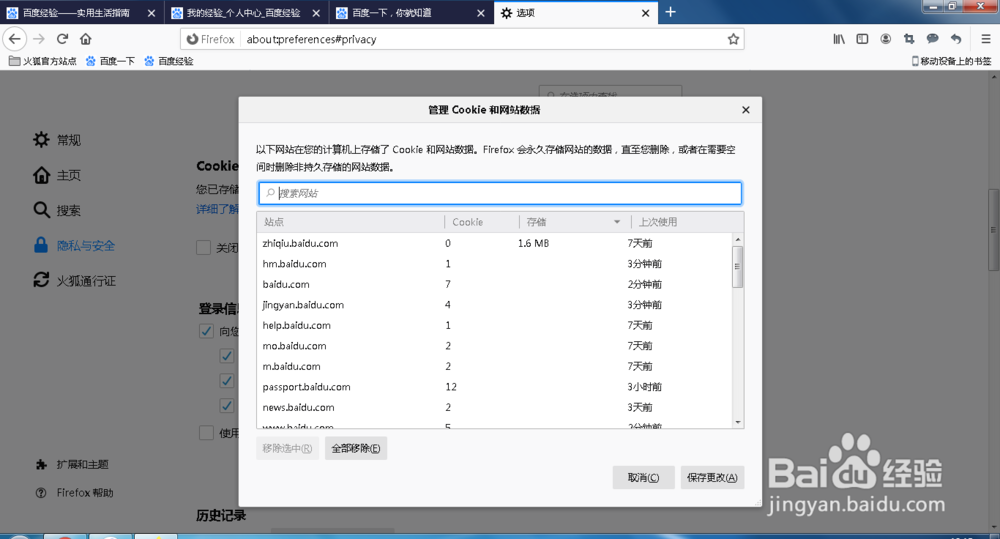The image size is (1000, 539).
Task: Select hm.baidu.com row
Action: click(x=495, y=263)
